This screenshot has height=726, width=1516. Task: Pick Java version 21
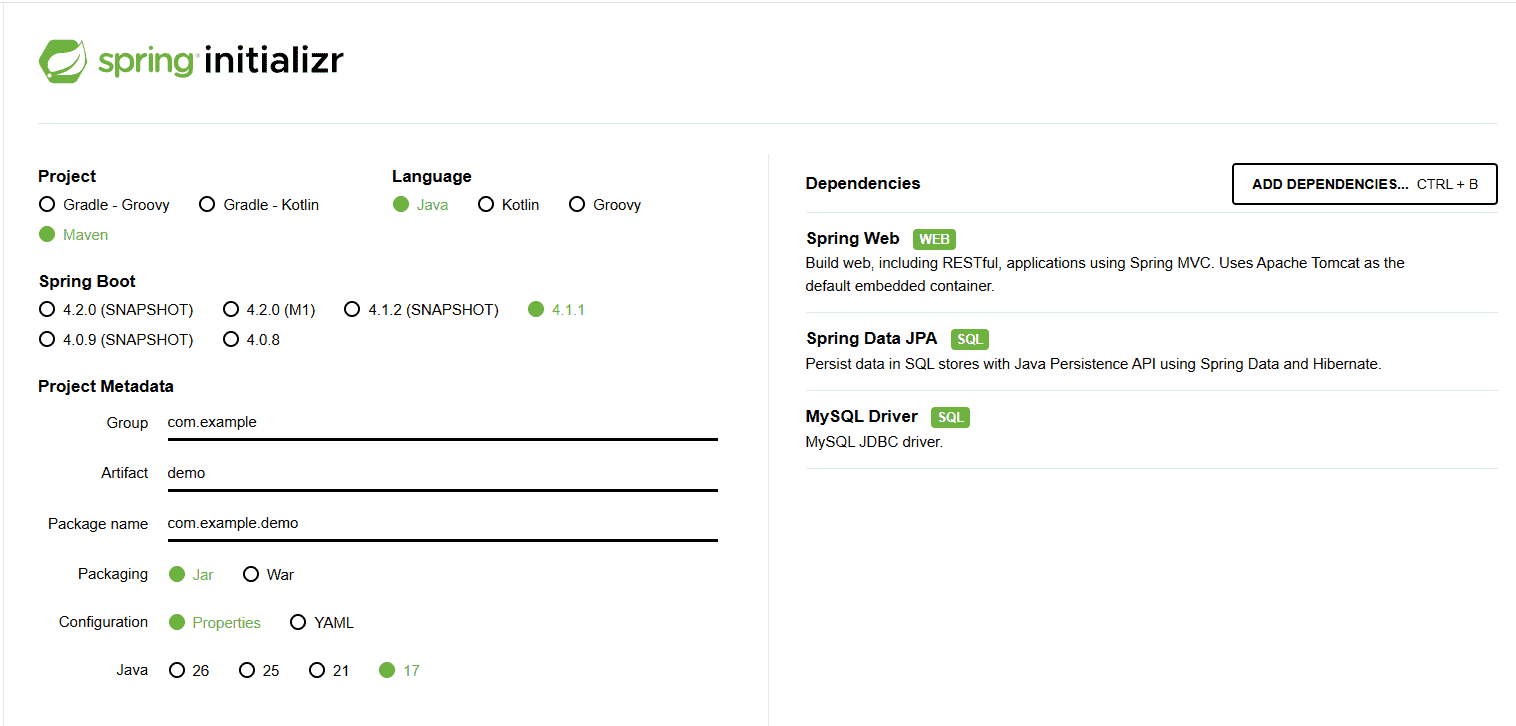[x=329, y=671]
